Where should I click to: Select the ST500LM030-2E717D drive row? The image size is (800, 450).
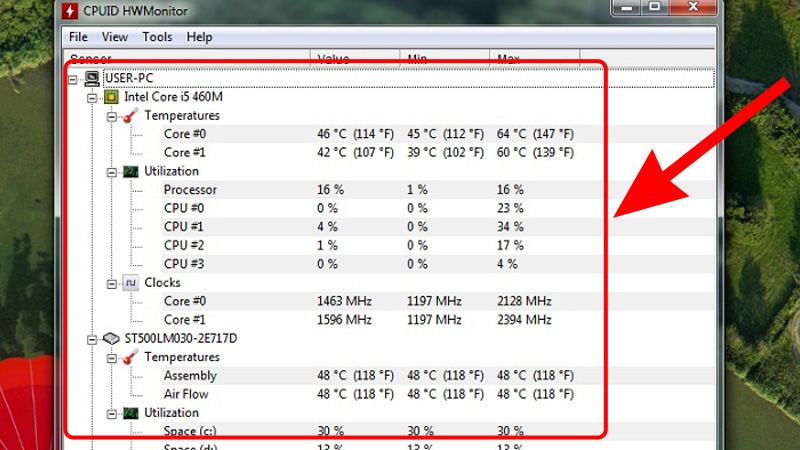coord(181,338)
